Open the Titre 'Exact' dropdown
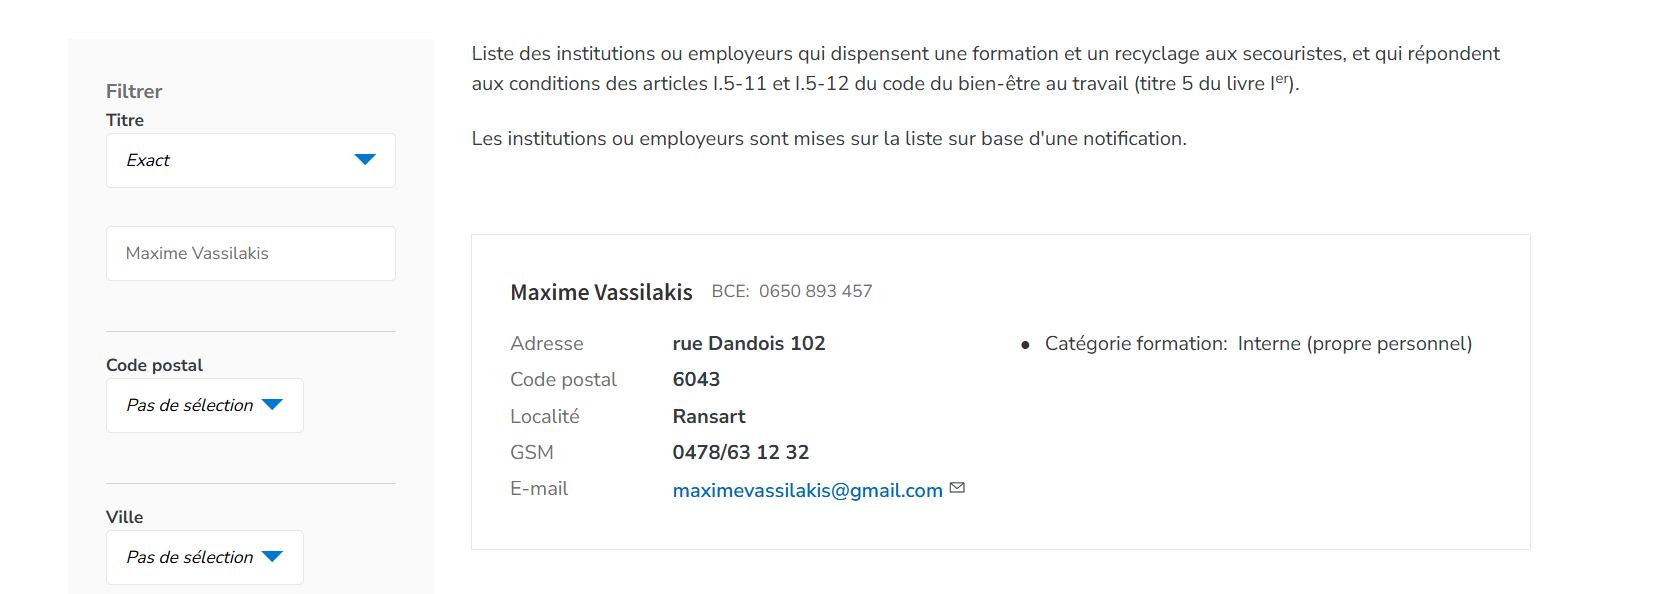This screenshot has width=1666, height=594. (251, 160)
